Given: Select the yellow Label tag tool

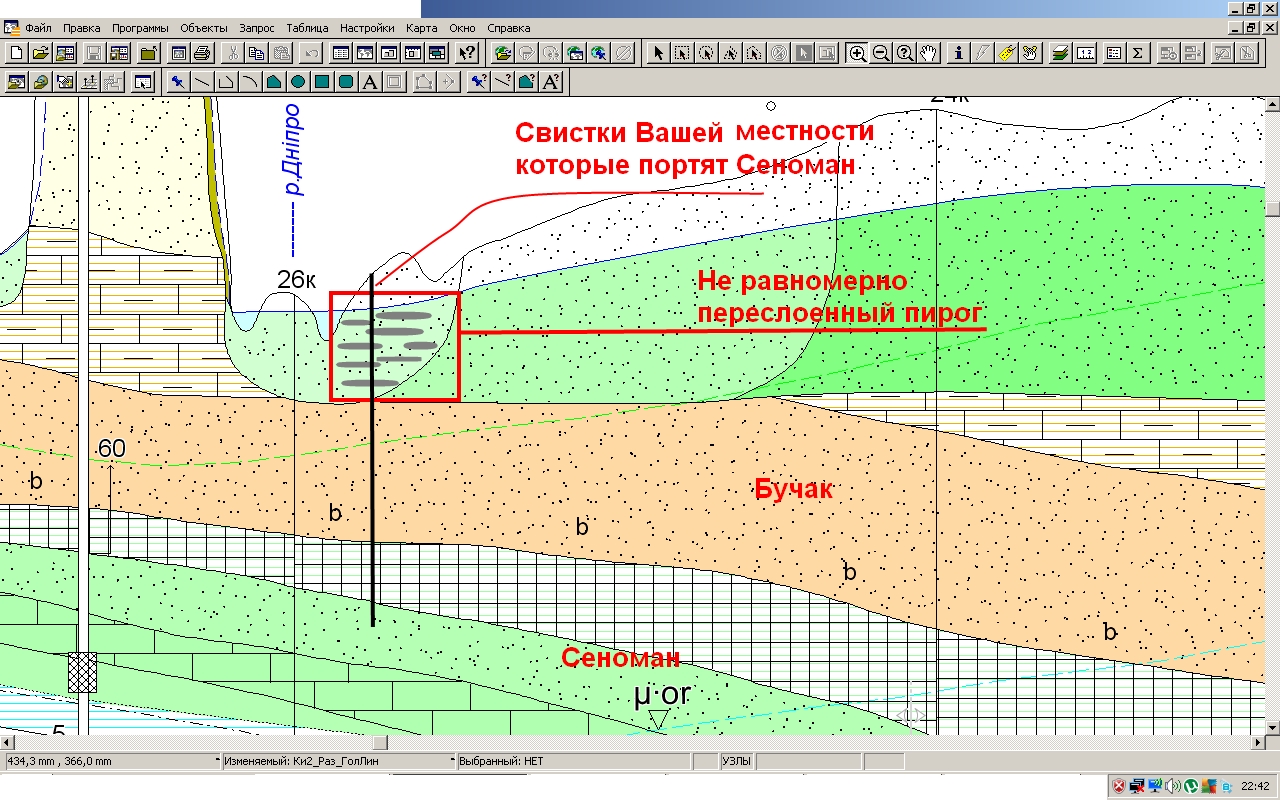Looking at the screenshot, I should tap(1007, 53).
